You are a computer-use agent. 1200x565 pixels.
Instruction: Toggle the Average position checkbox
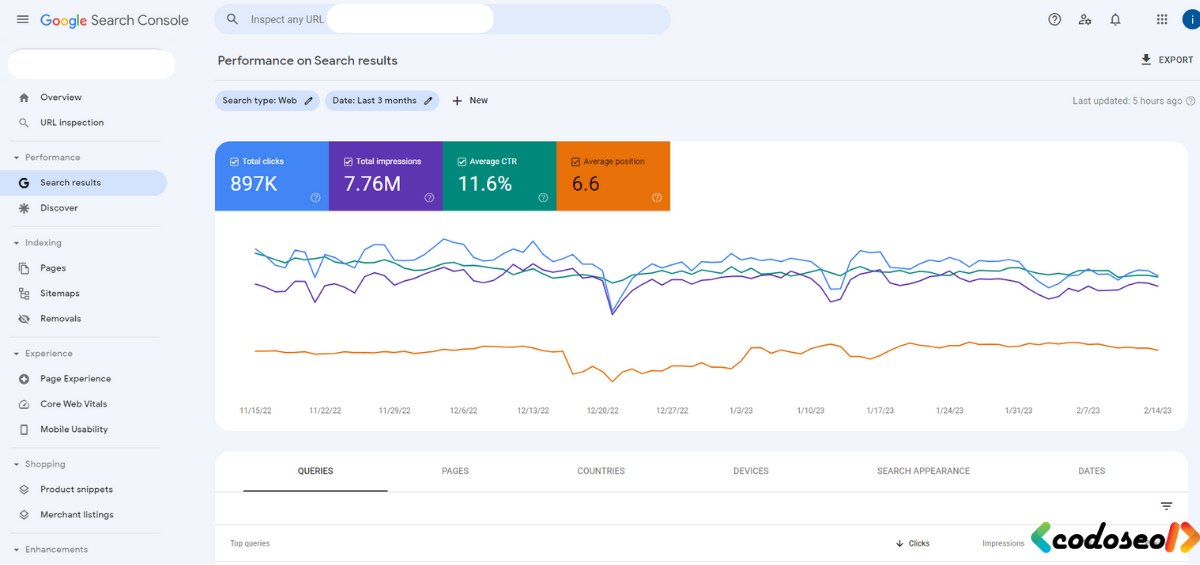tap(575, 161)
